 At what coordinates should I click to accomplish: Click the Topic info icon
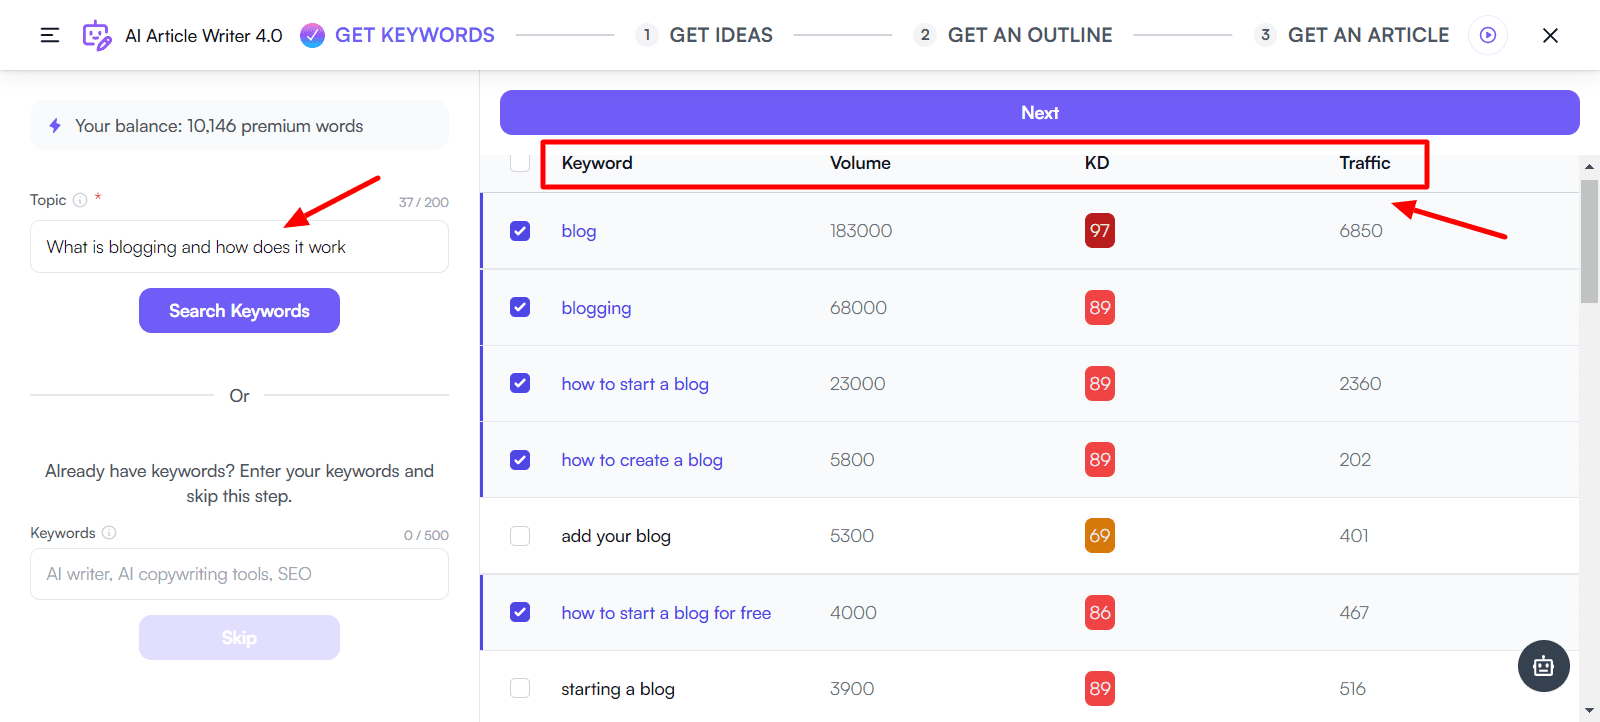(x=80, y=200)
